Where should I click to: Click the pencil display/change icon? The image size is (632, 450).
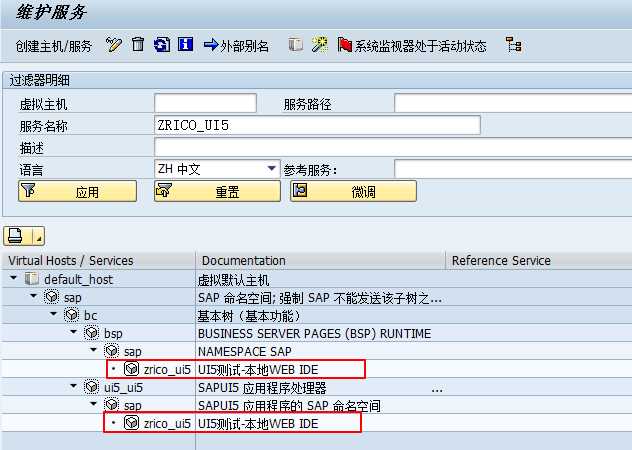tap(114, 45)
